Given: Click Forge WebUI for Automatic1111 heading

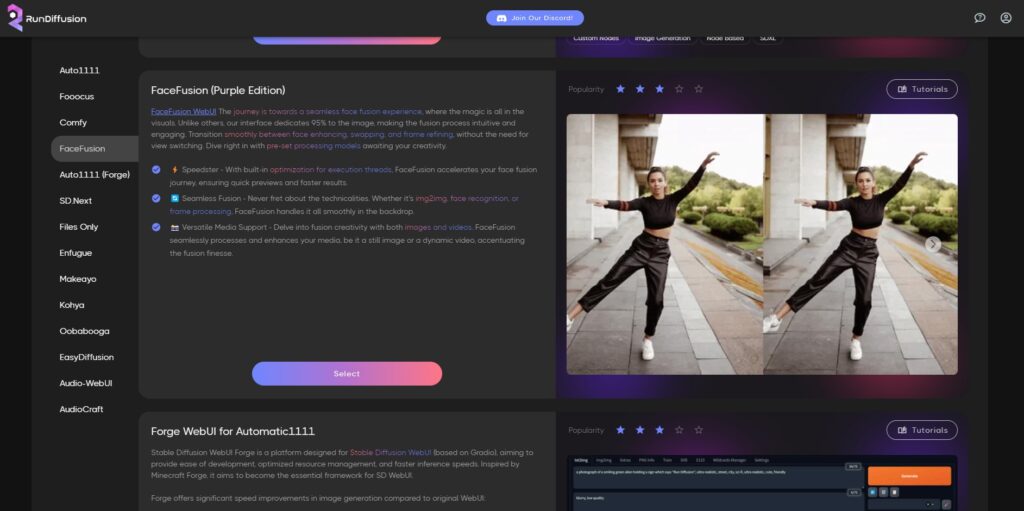Looking at the screenshot, I should coord(232,431).
